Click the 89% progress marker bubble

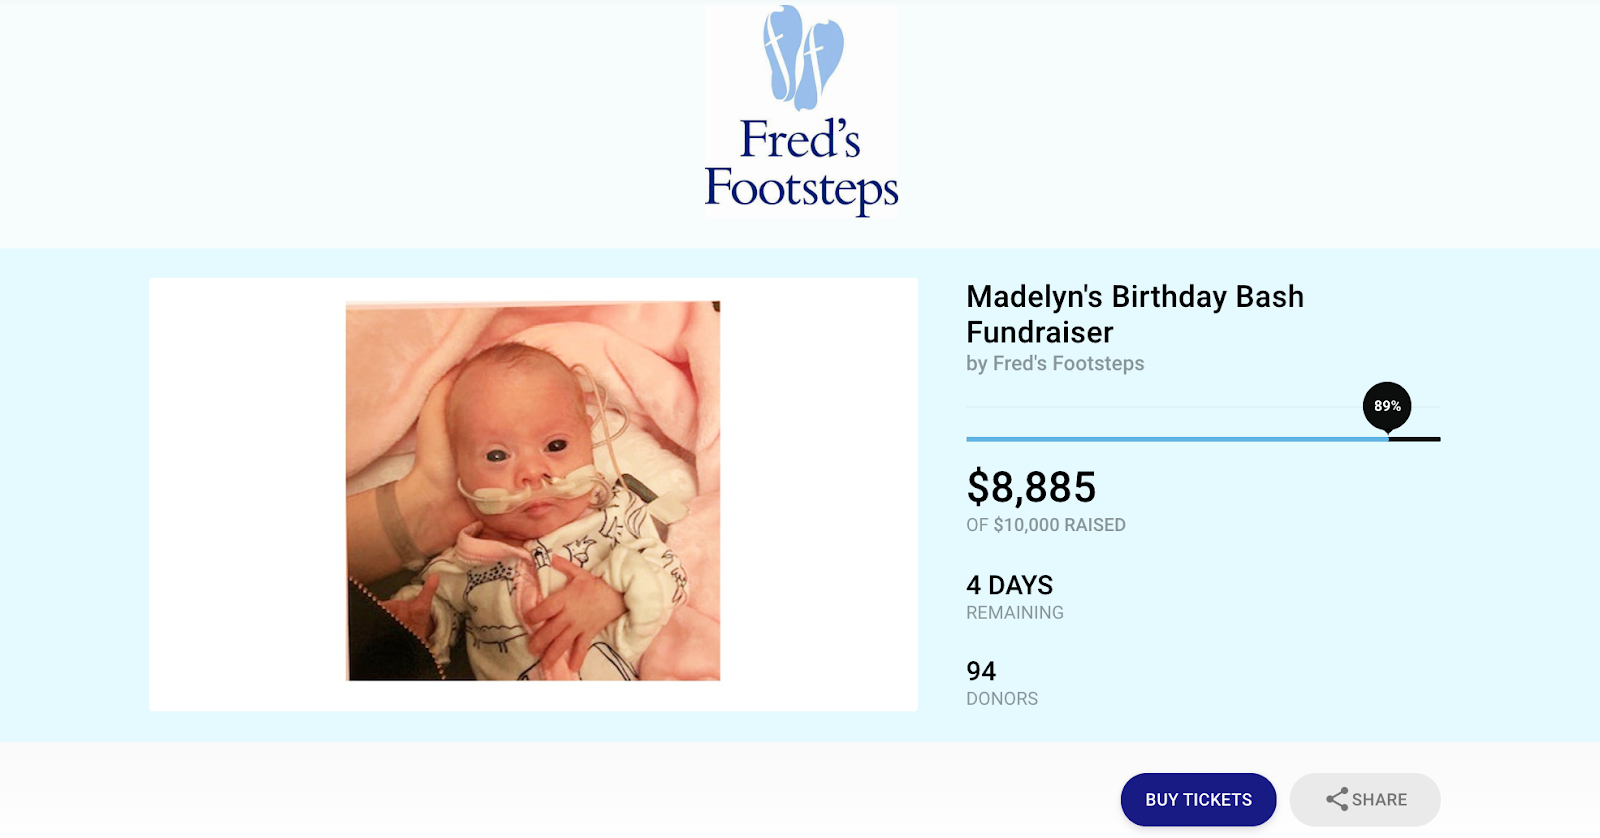1387,406
